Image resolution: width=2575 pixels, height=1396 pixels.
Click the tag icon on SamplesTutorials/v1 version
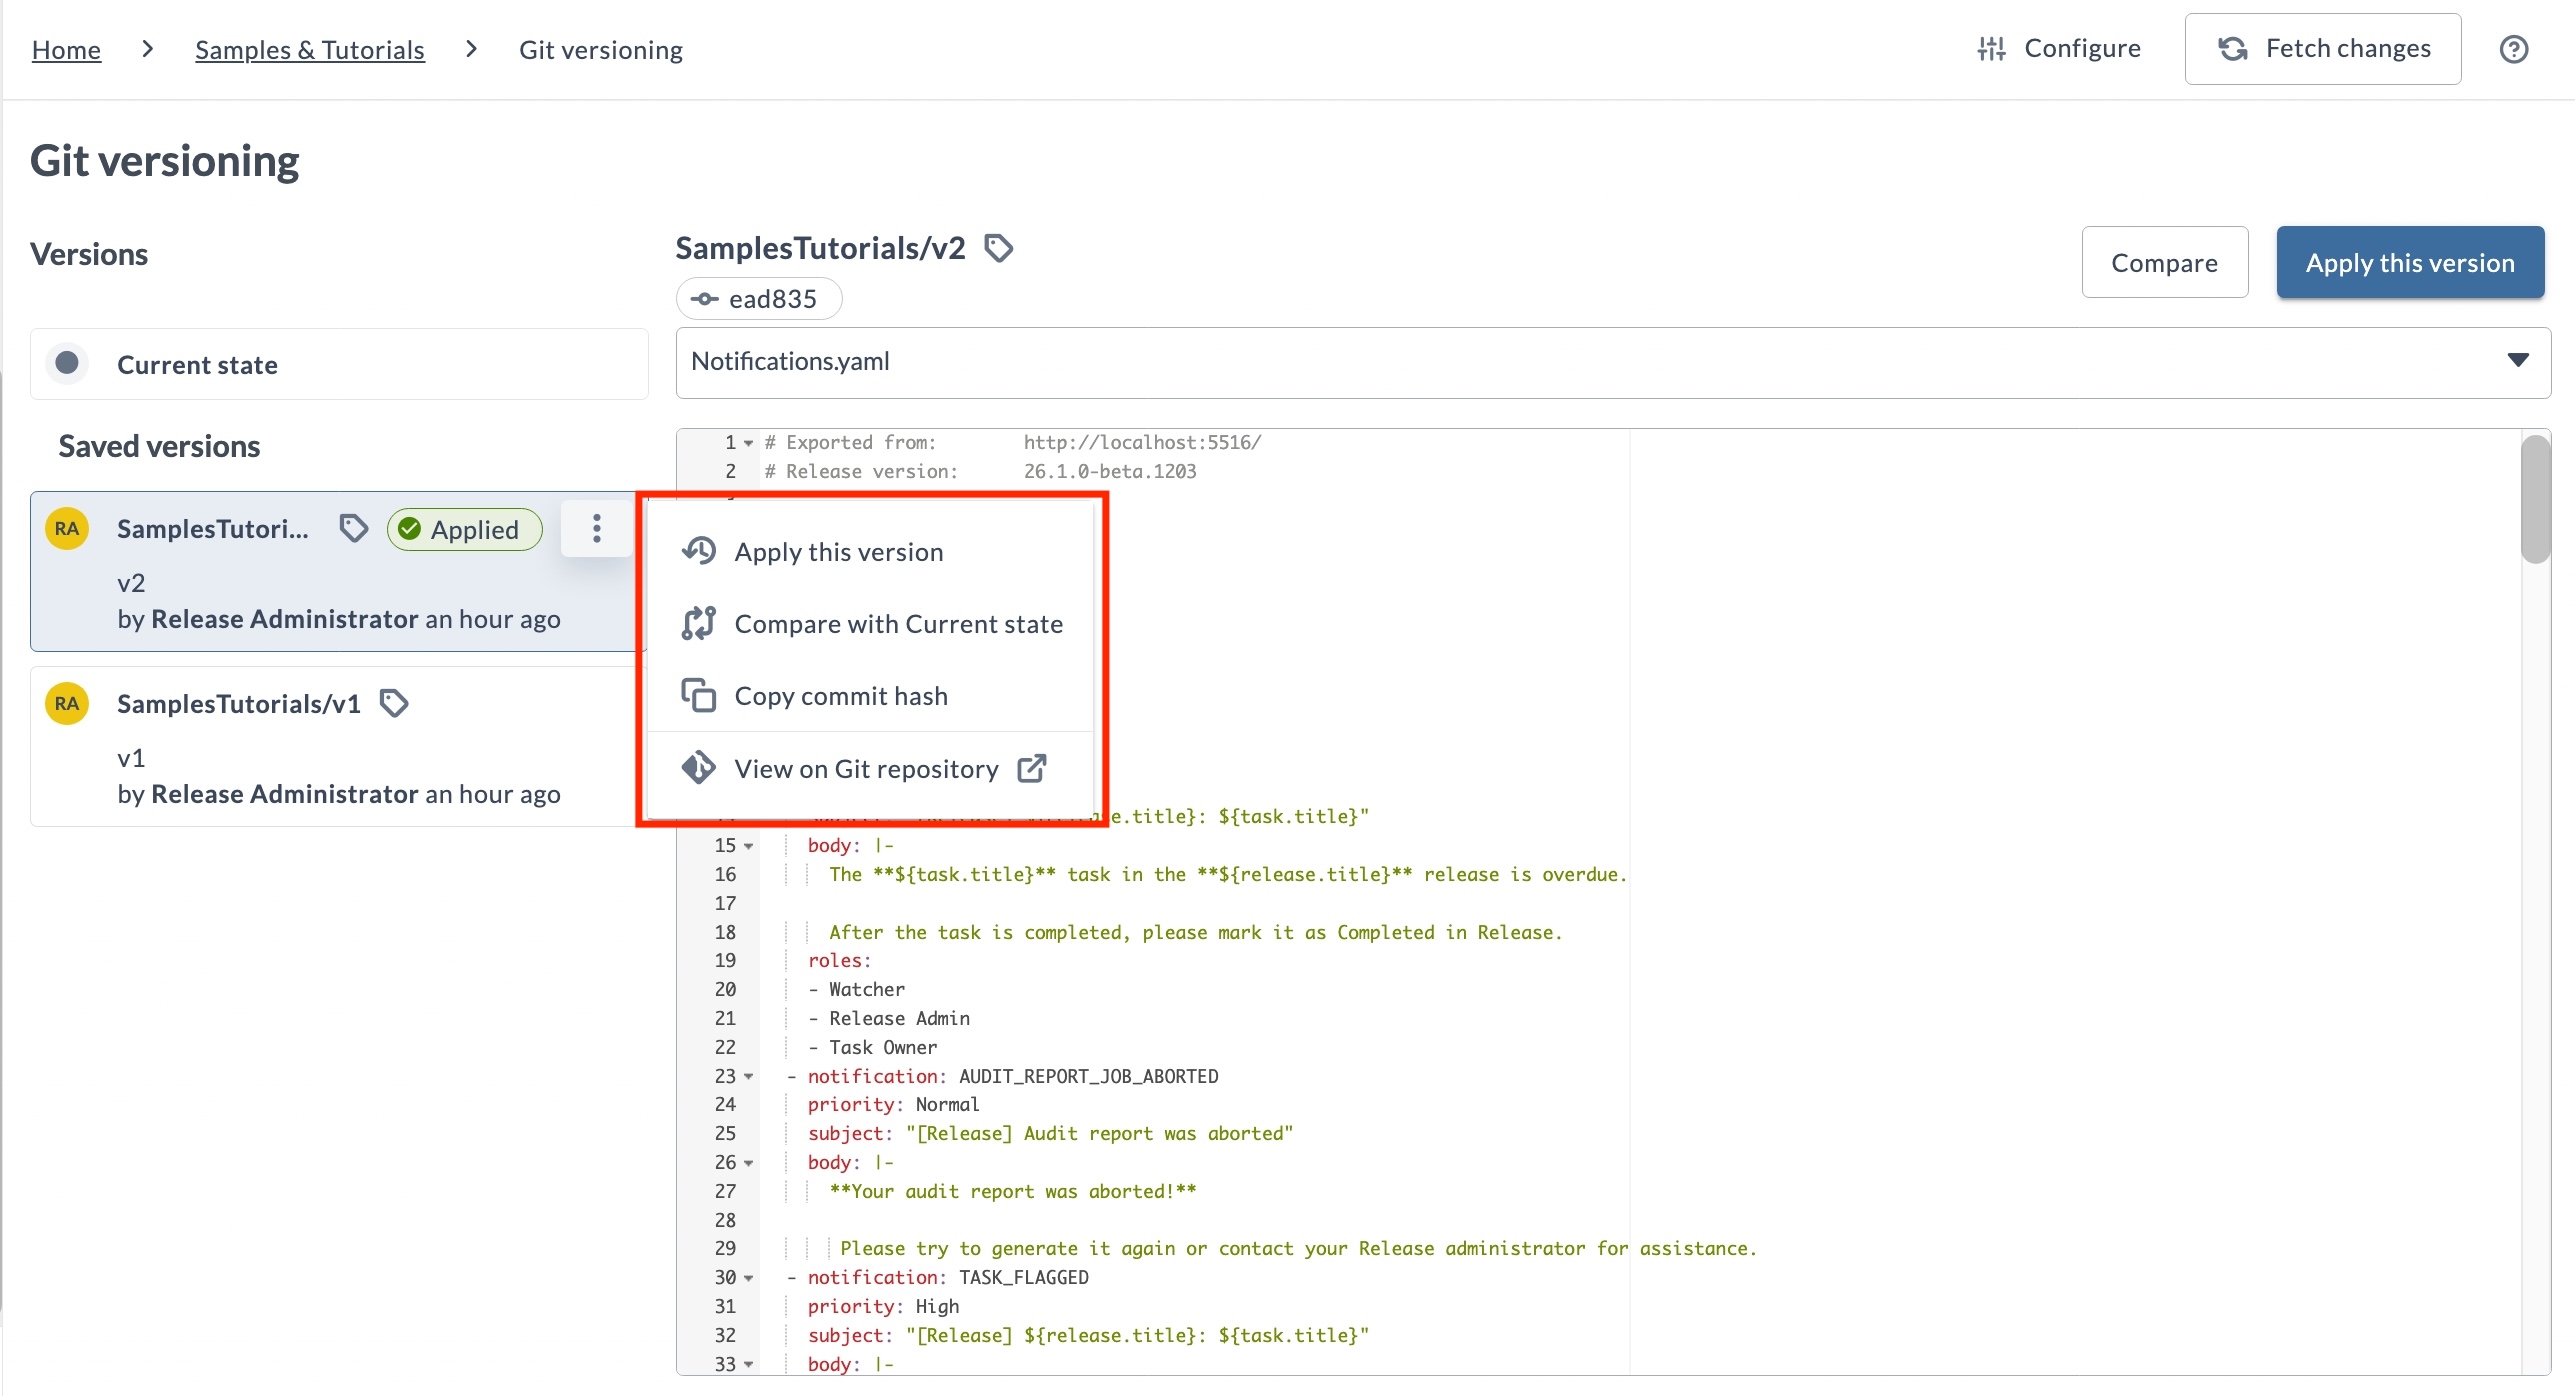point(394,704)
